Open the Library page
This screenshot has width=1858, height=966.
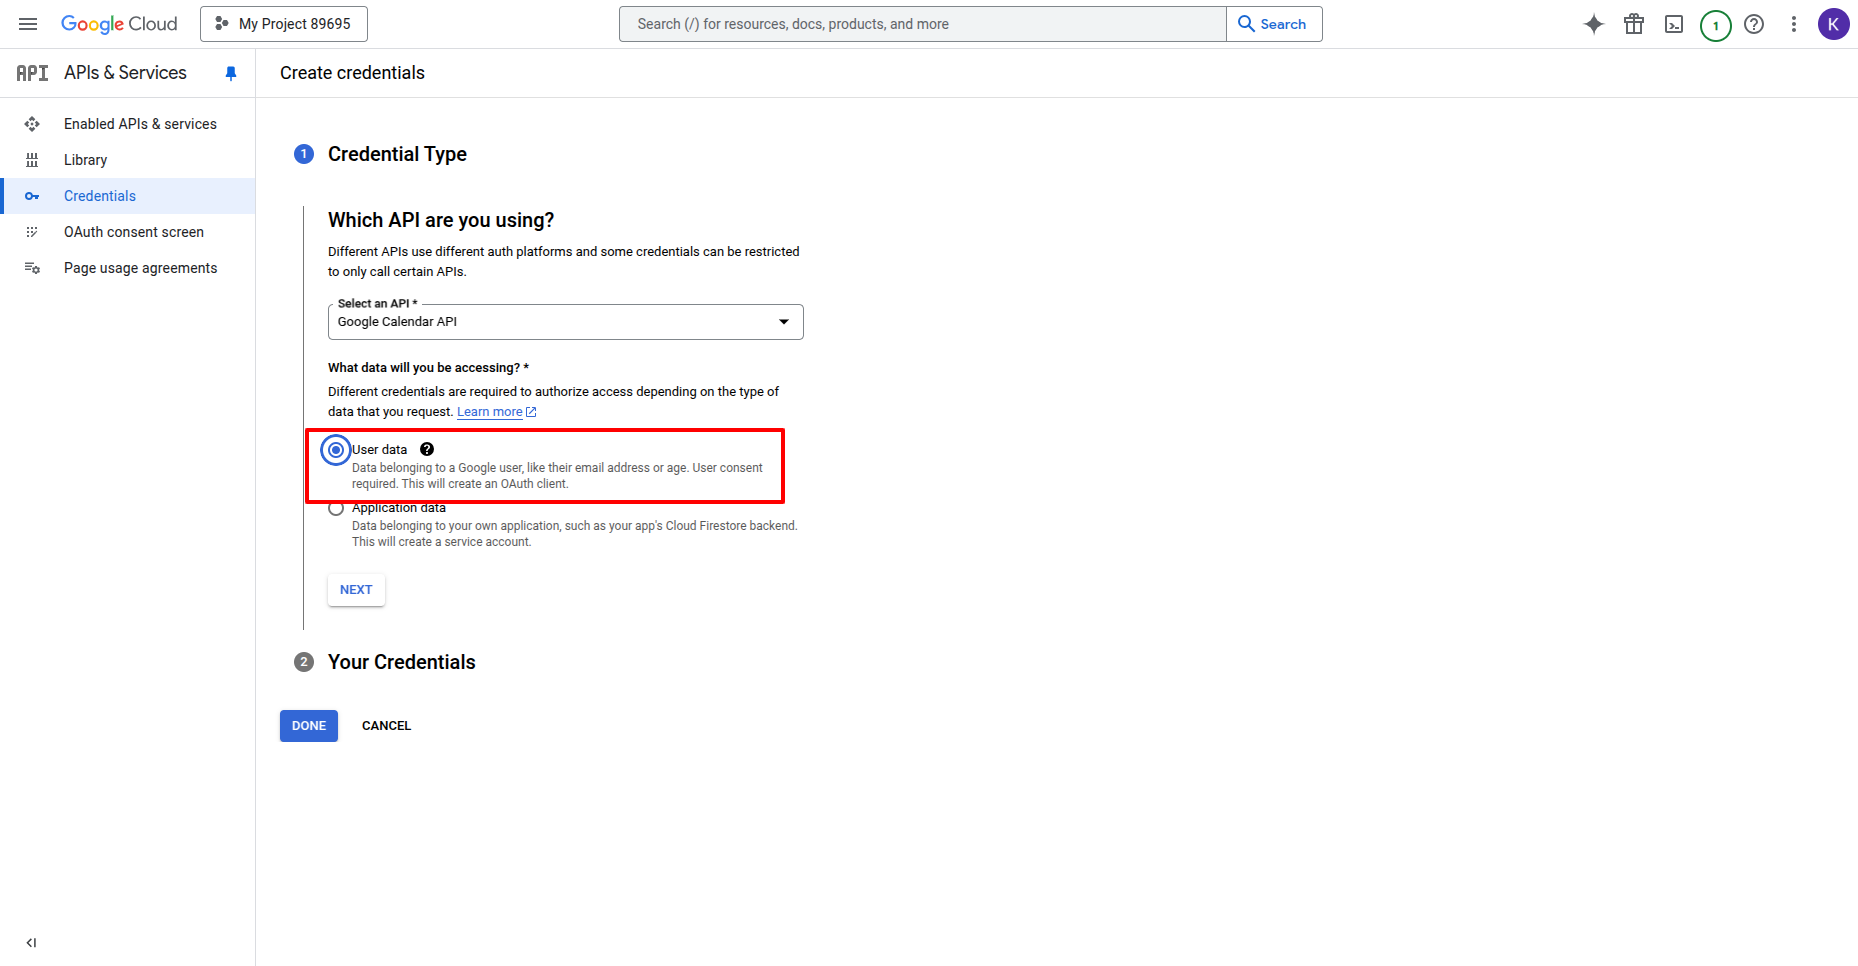pyautogui.click(x=85, y=160)
